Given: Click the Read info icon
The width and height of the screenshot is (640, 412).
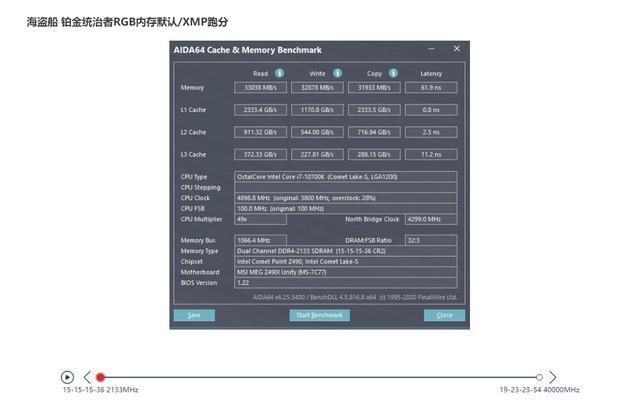Looking at the screenshot, I should point(279,73).
